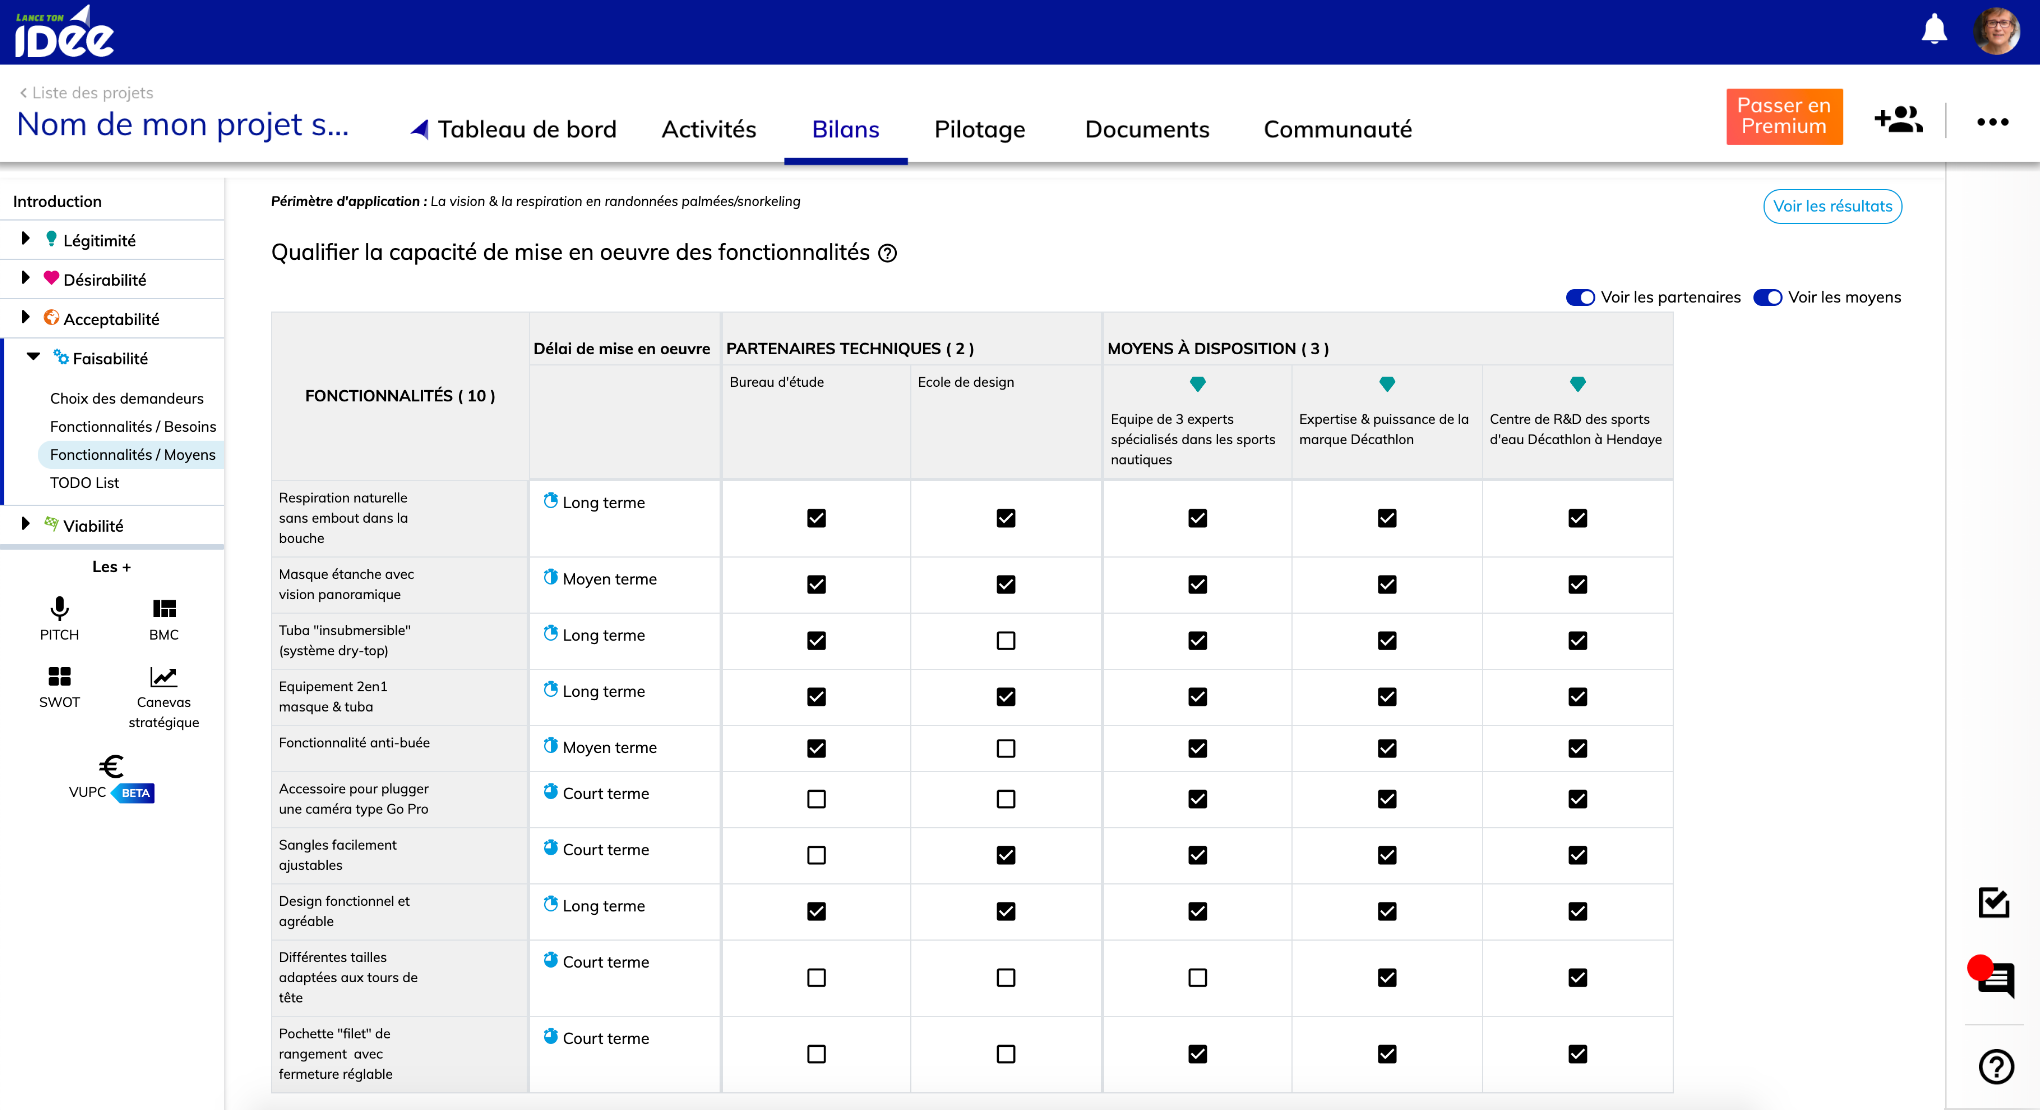Click the Court terme label for Différentes tailles row
The image size is (2040, 1110).
pos(605,962)
